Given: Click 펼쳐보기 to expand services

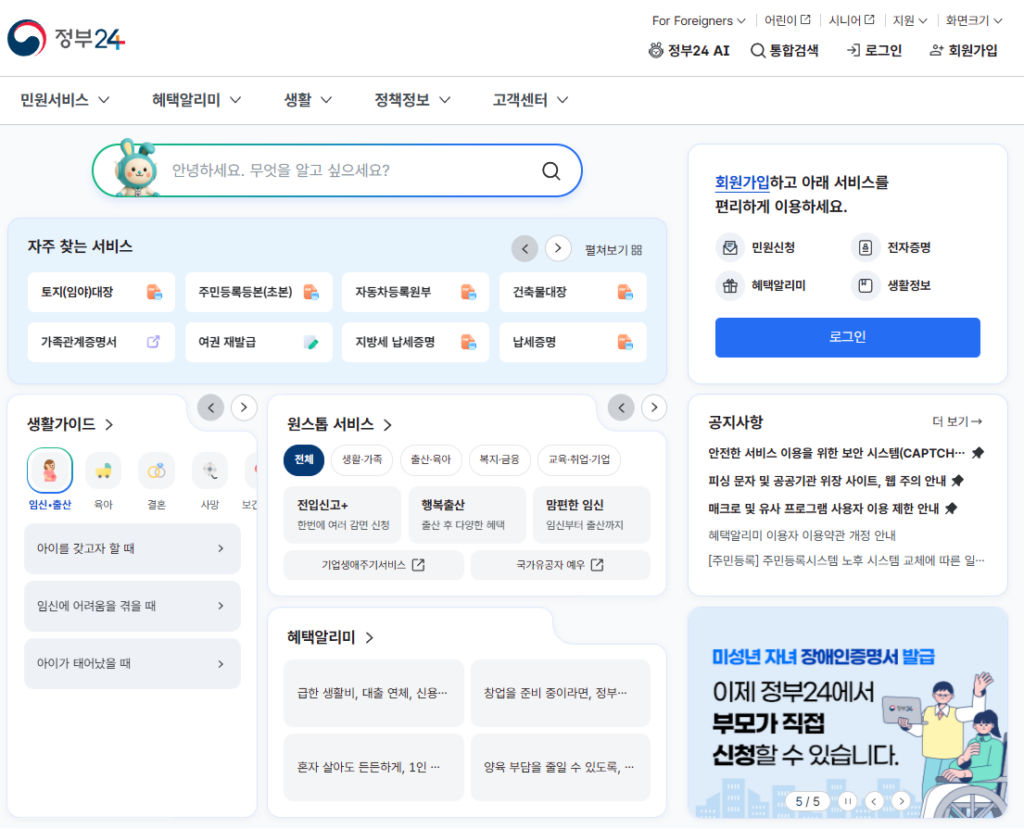Looking at the screenshot, I should coord(613,250).
